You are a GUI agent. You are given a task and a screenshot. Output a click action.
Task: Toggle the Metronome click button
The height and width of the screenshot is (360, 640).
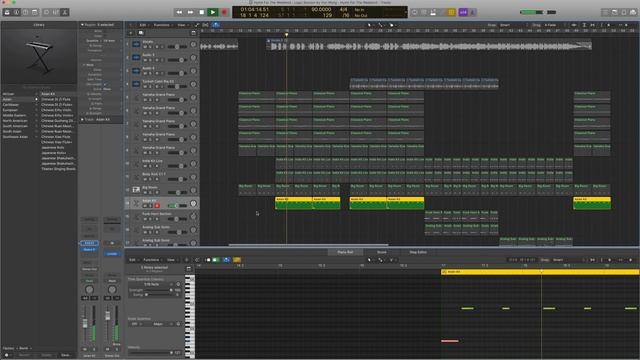(472, 12)
